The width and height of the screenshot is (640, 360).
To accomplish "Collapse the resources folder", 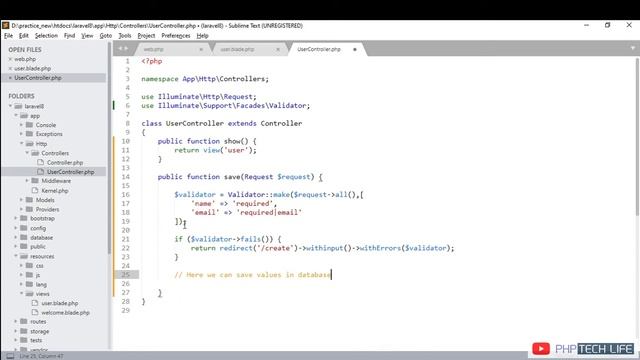I will tap(16, 256).
